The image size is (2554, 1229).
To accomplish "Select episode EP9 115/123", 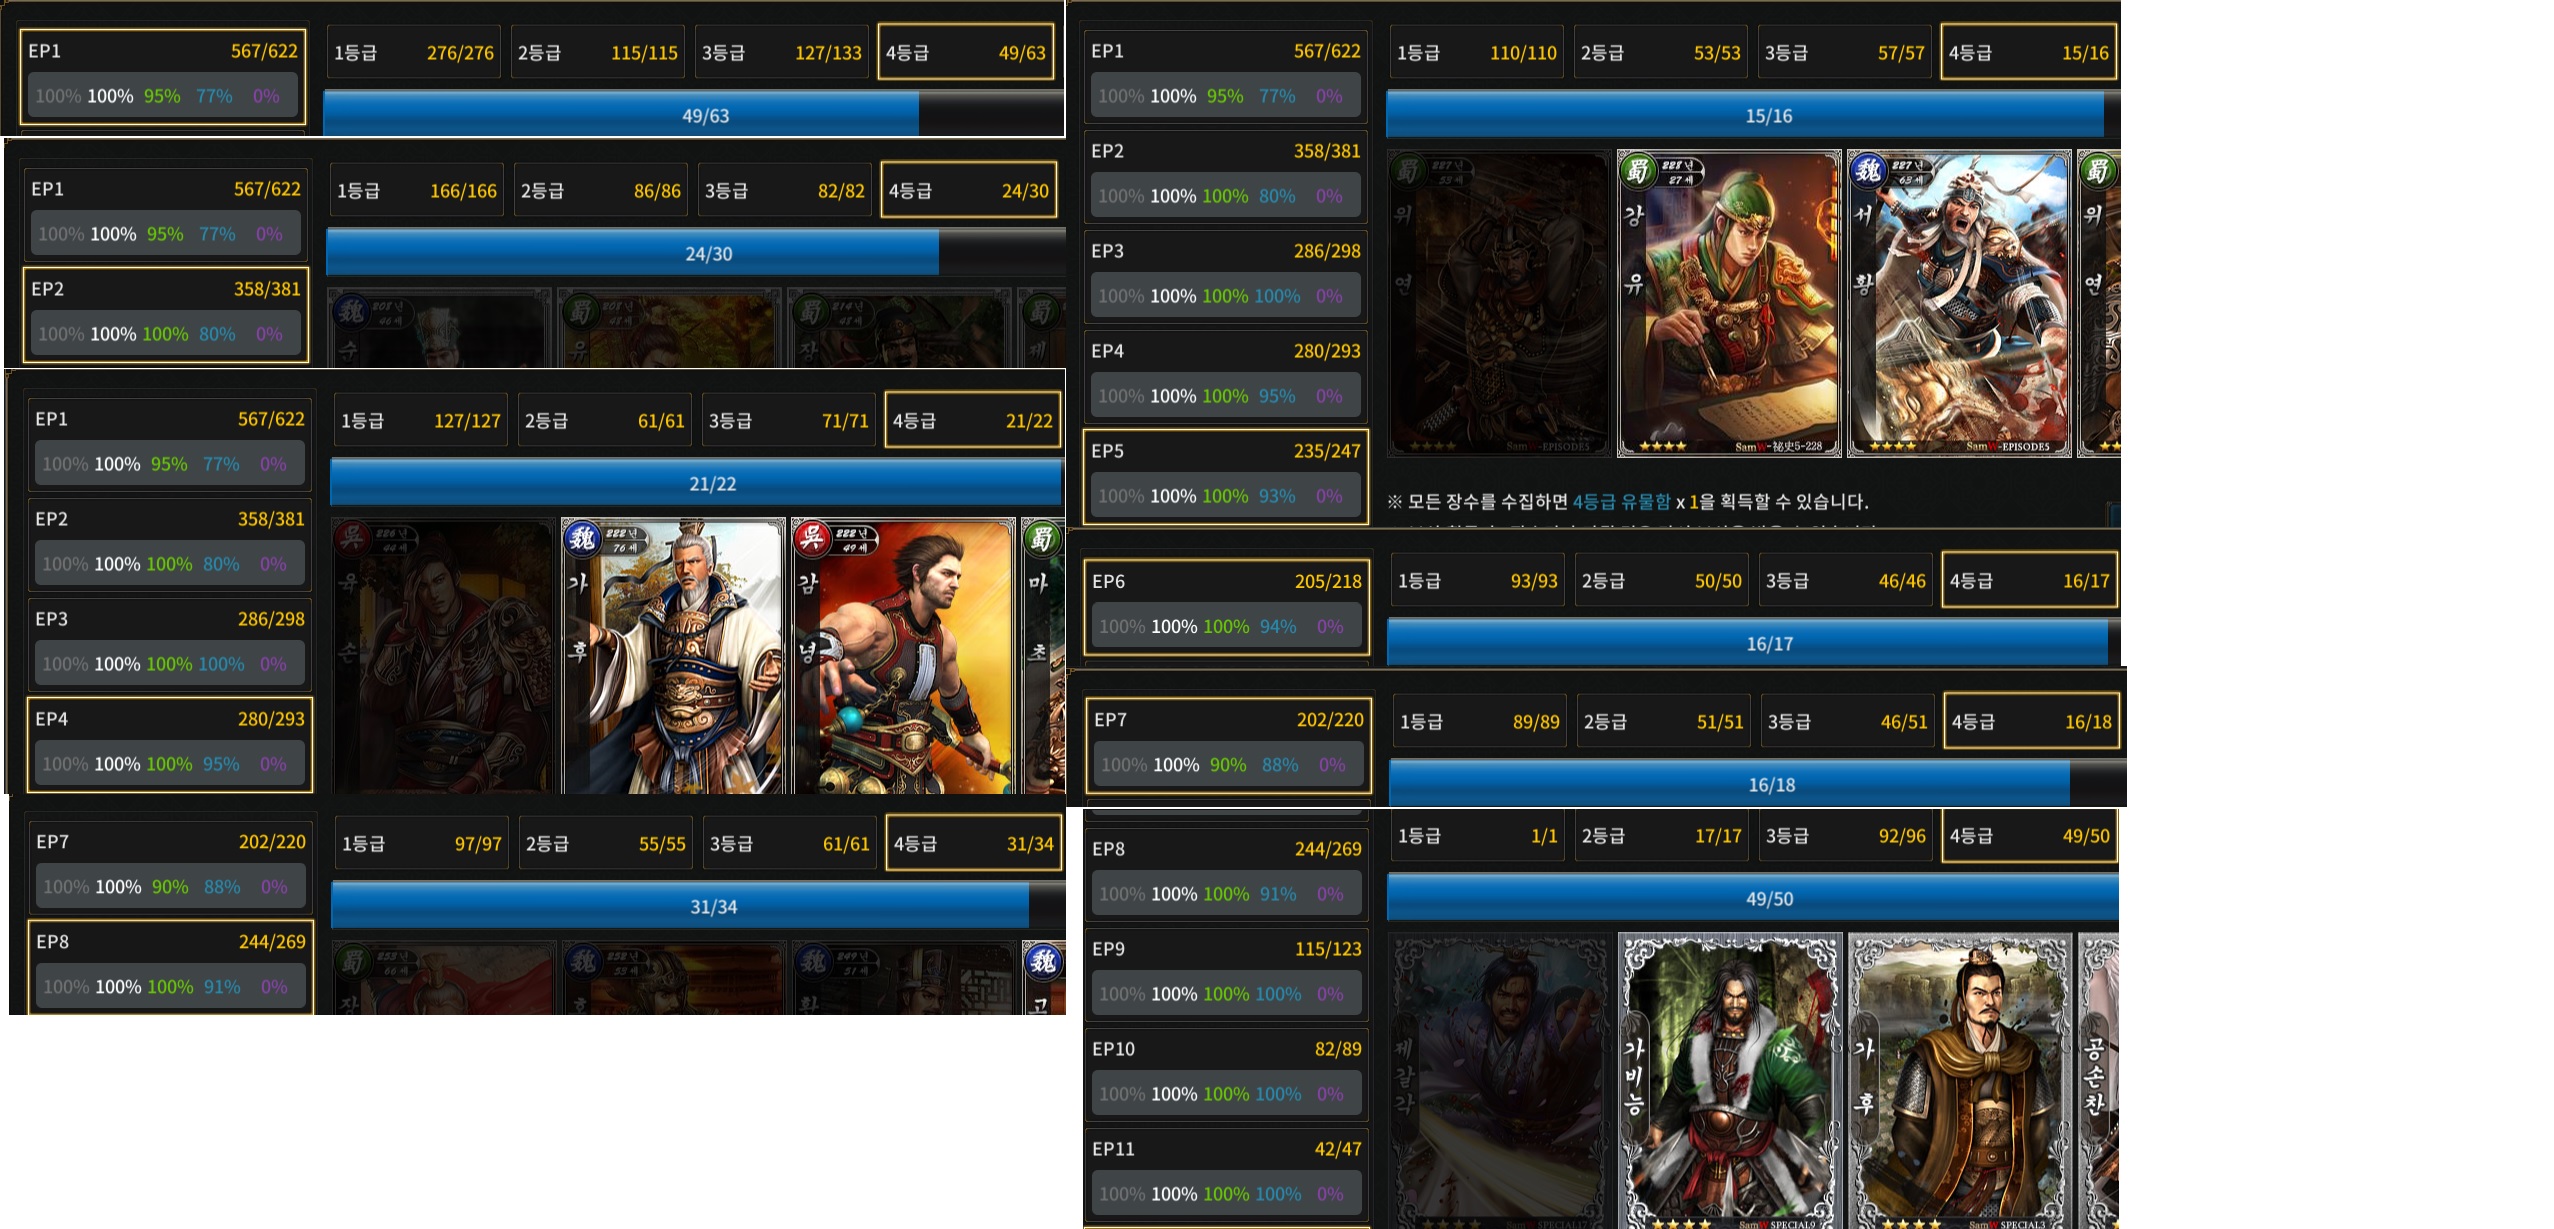I will coord(1226,974).
